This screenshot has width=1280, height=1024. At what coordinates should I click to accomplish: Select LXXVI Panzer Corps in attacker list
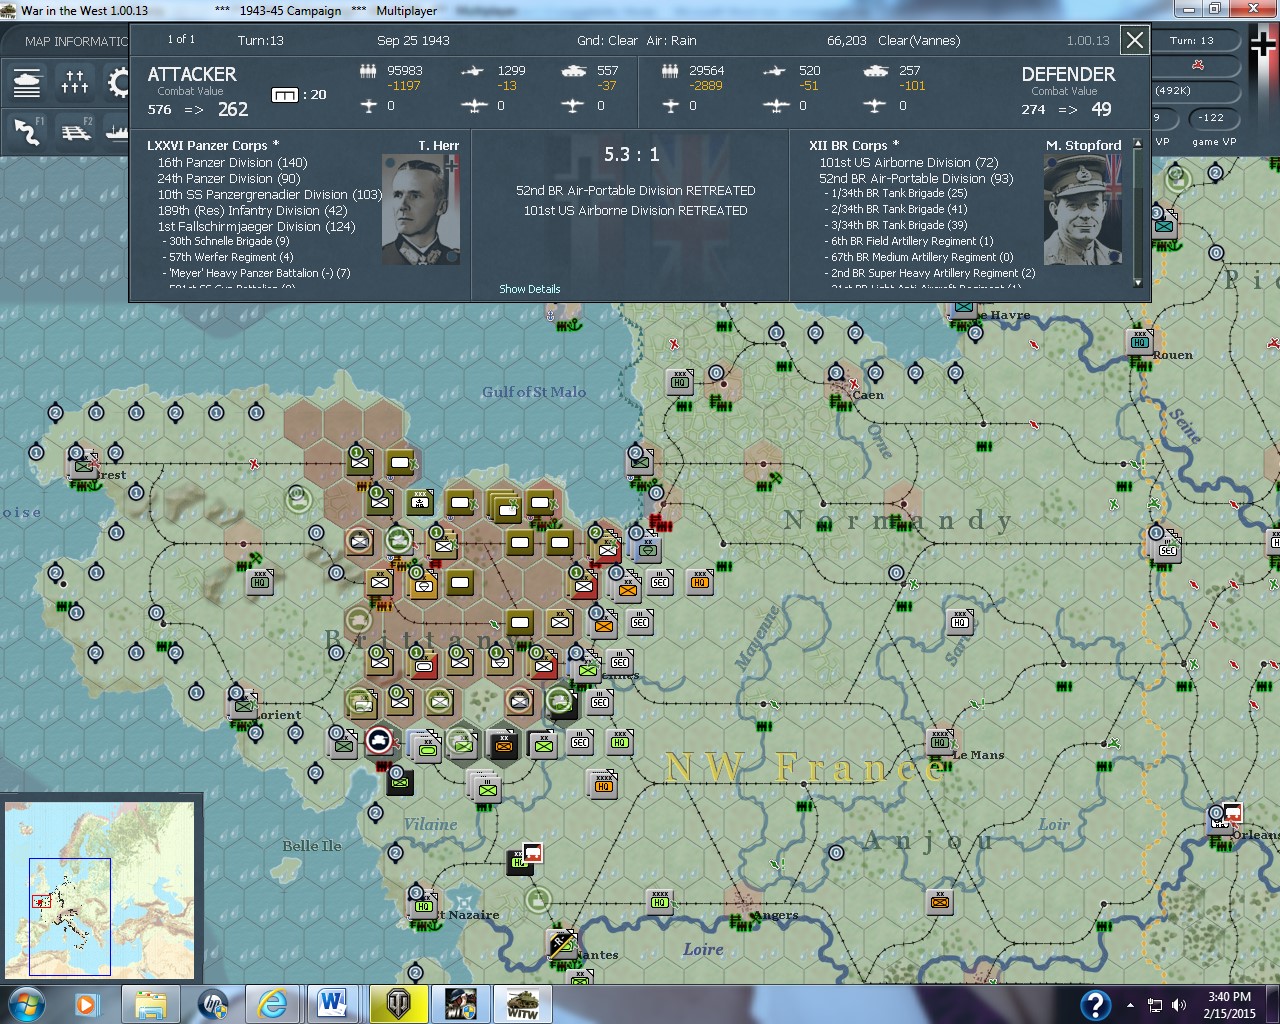point(213,146)
